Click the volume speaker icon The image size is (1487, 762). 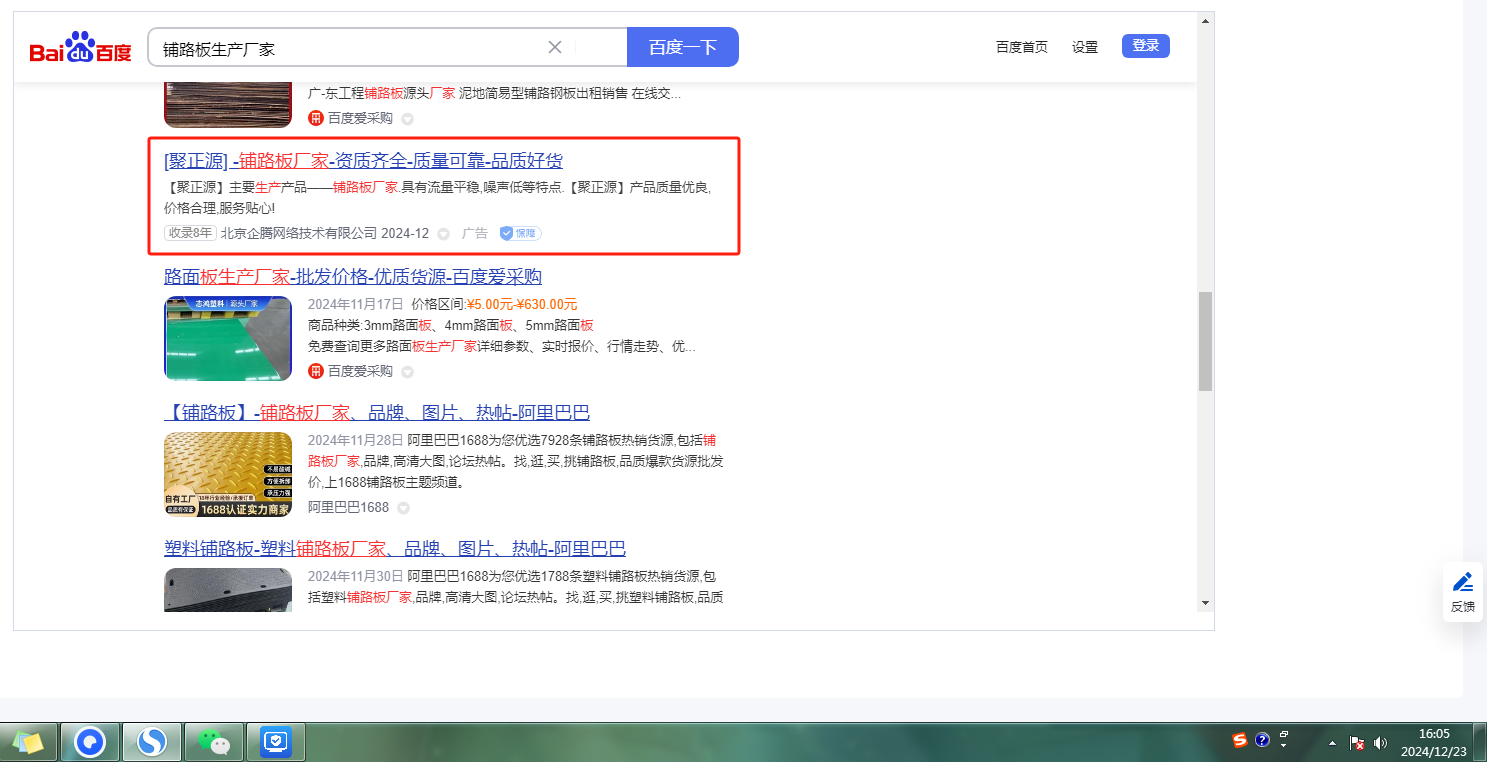click(x=1381, y=743)
